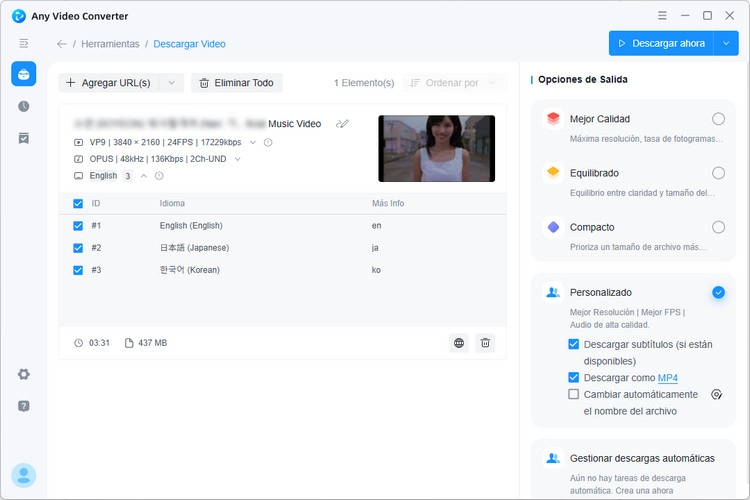Go to Herramientas breadcrumb
The height and width of the screenshot is (500, 750).
[x=110, y=44]
